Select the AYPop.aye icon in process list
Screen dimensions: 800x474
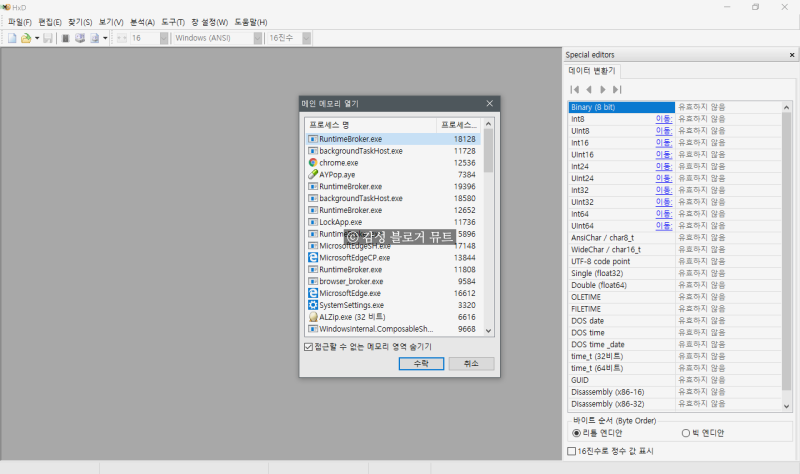313,174
